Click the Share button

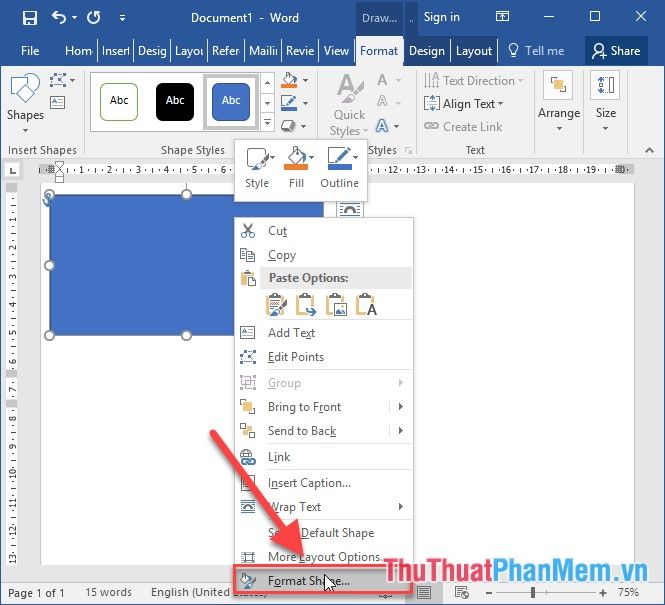(x=616, y=51)
